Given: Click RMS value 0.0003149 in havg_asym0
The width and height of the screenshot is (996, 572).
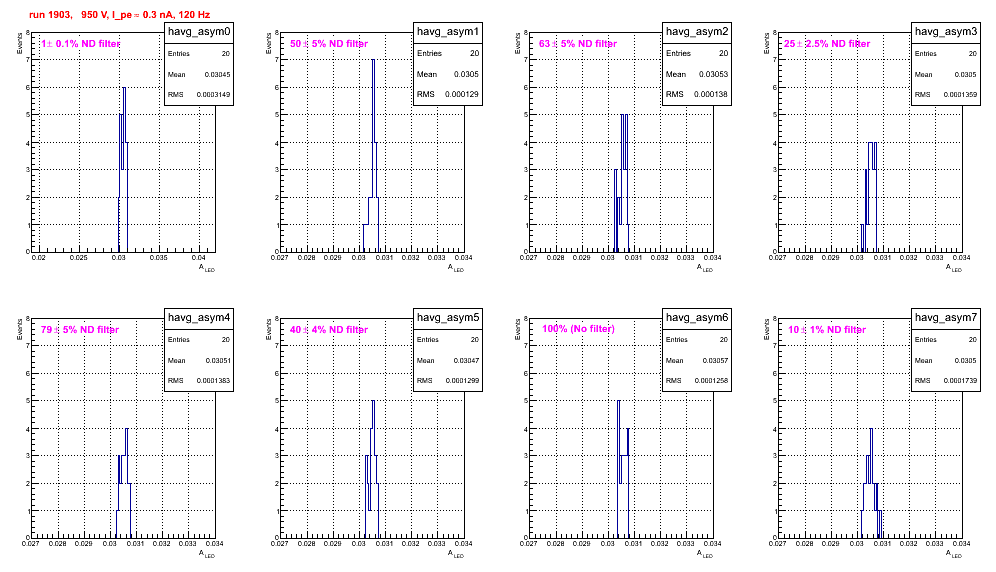Looking at the screenshot, I should (x=213, y=95).
